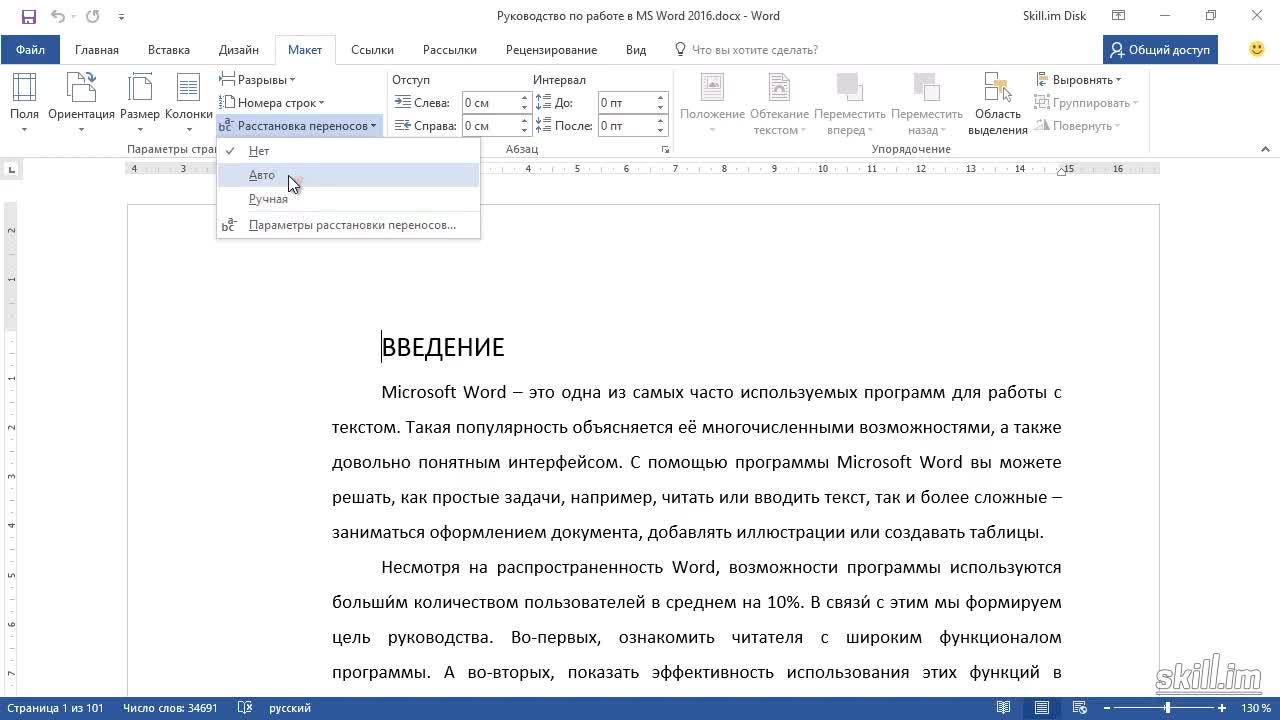Open the Вид tab

click(636, 49)
